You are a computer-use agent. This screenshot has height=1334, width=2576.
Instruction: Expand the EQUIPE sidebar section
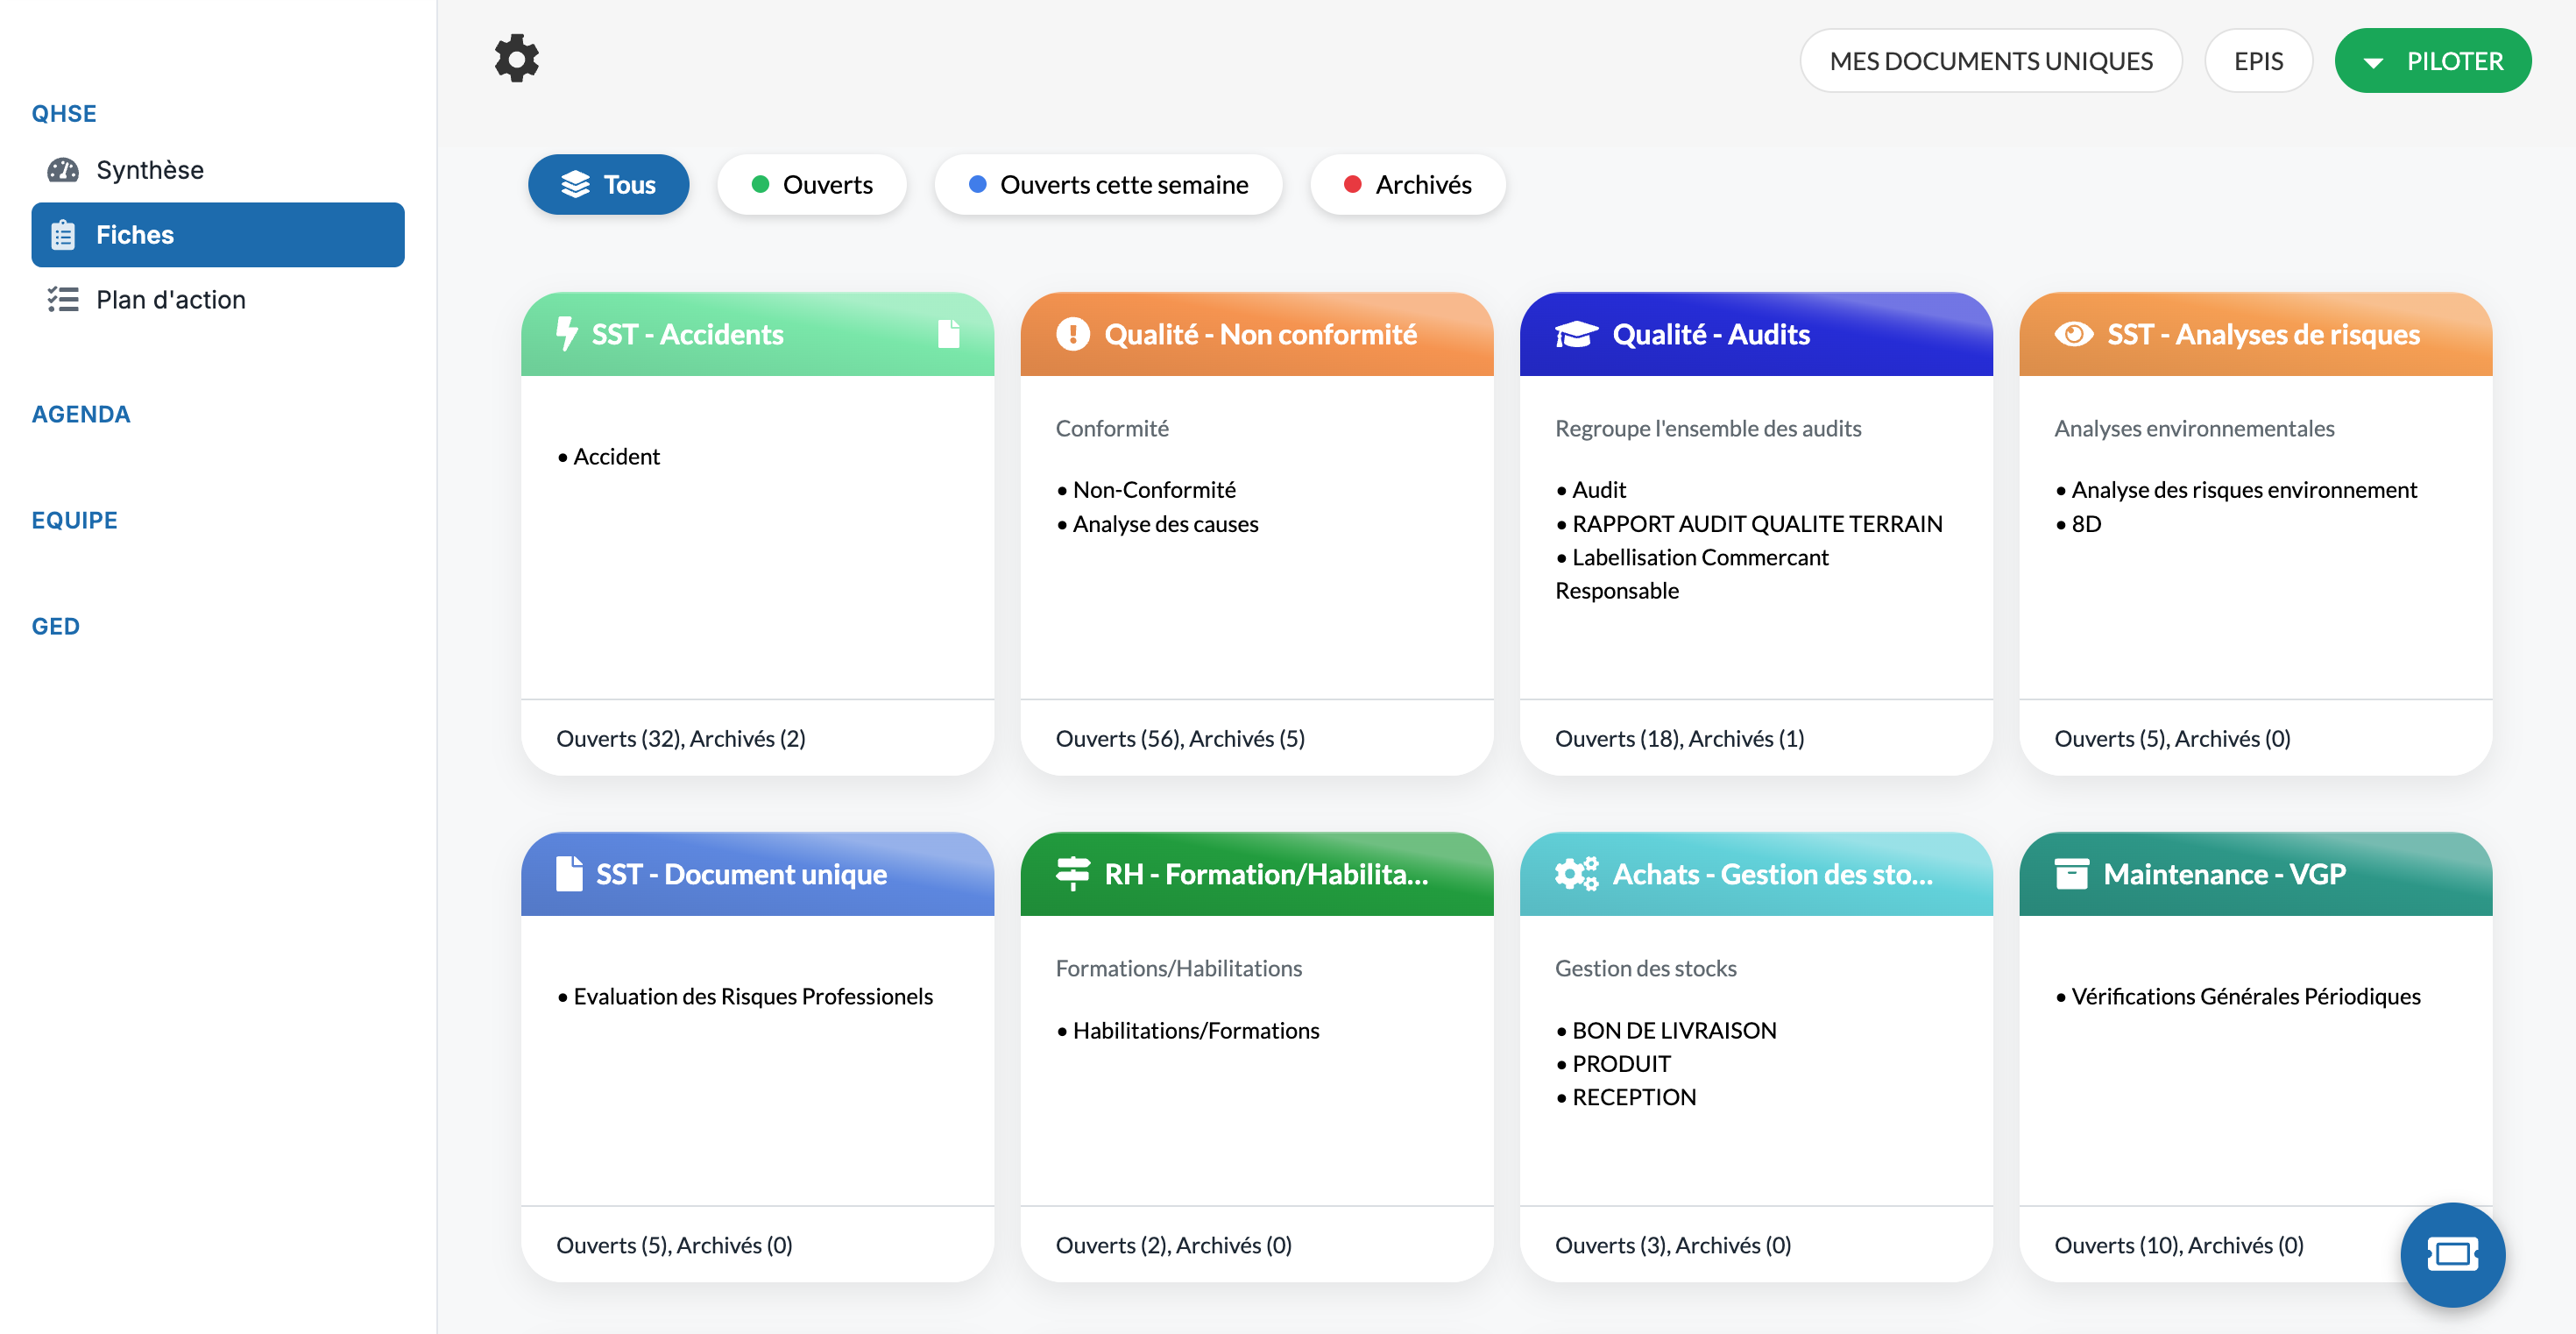[x=74, y=520]
